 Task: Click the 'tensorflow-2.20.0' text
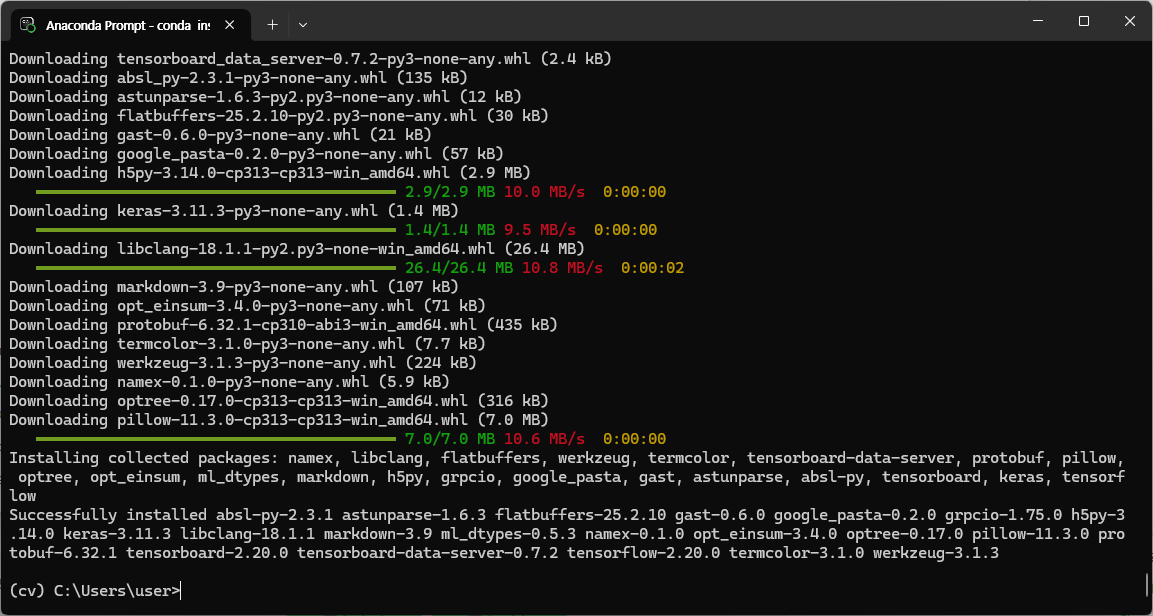[x=644, y=553]
